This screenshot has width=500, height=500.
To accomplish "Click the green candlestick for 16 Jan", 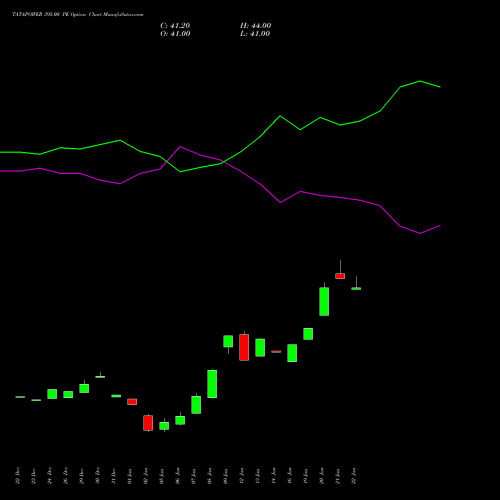I will click(292, 353).
